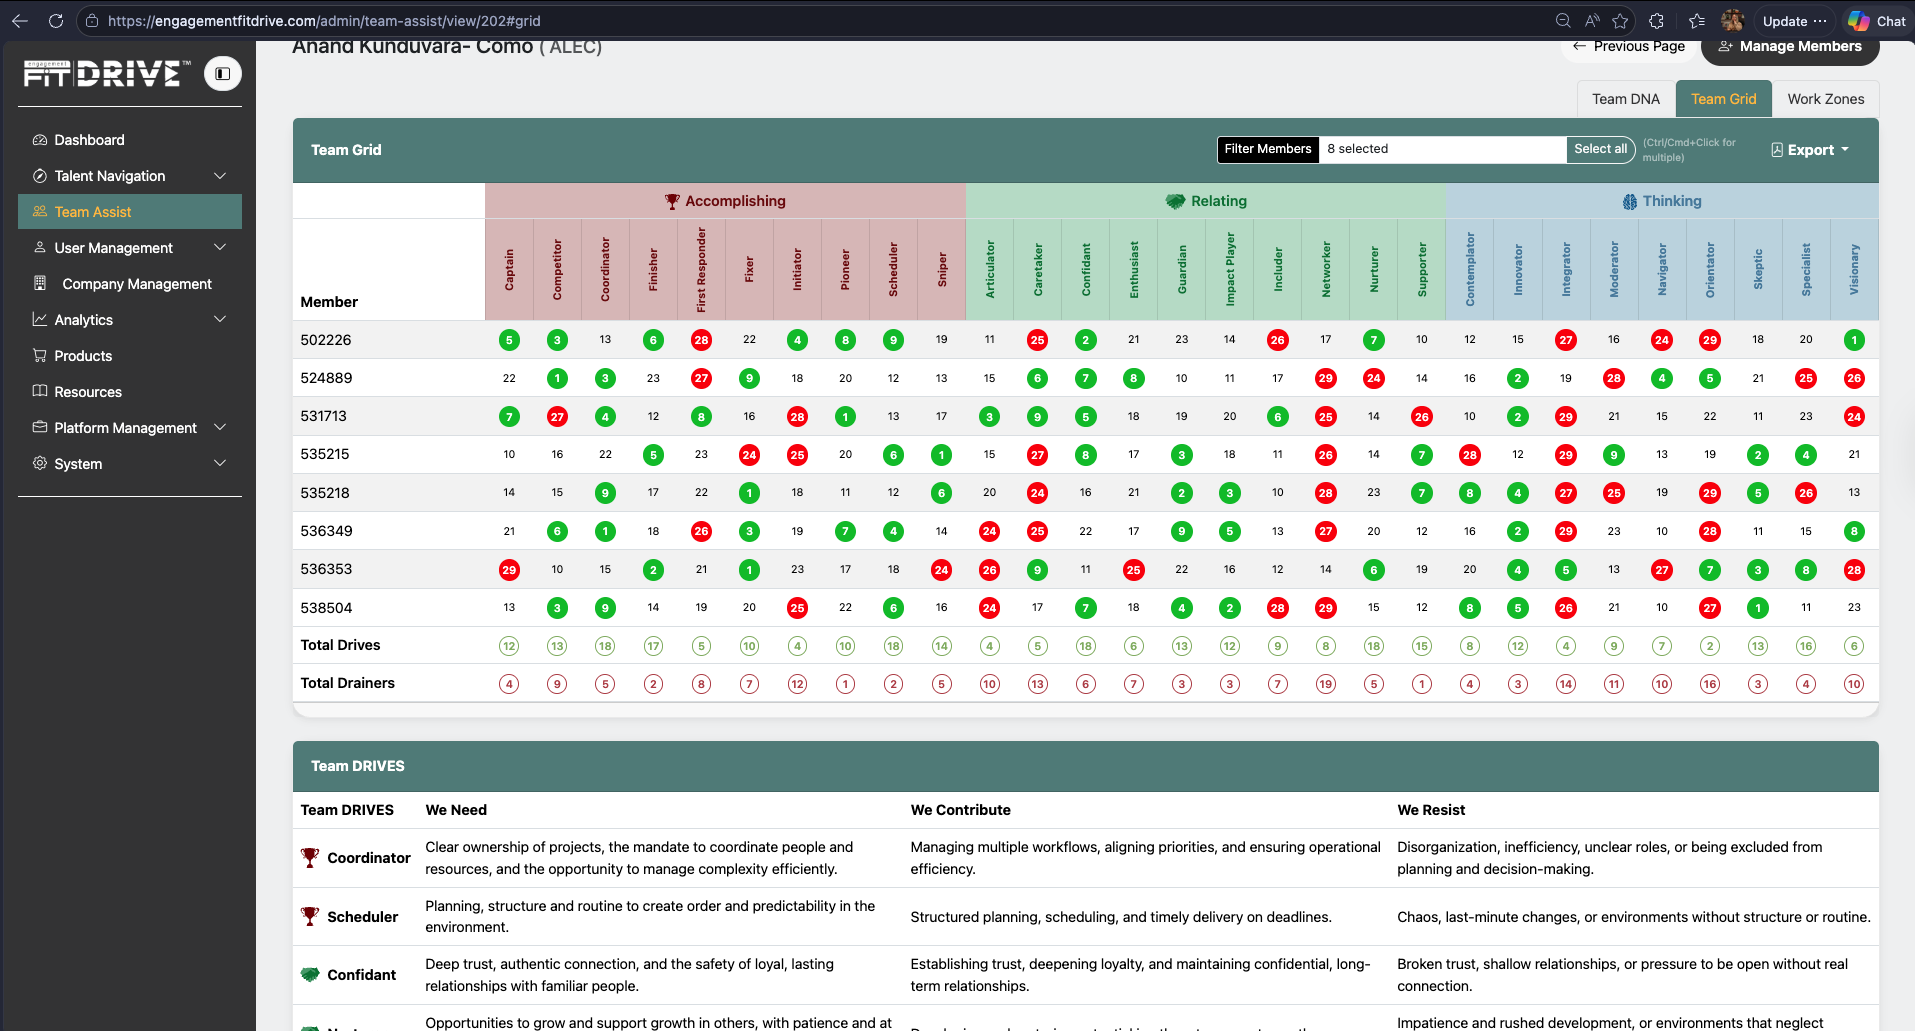Expand the Platform Management submenu chevron
This screenshot has width=1915, height=1031.
pyautogui.click(x=220, y=428)
